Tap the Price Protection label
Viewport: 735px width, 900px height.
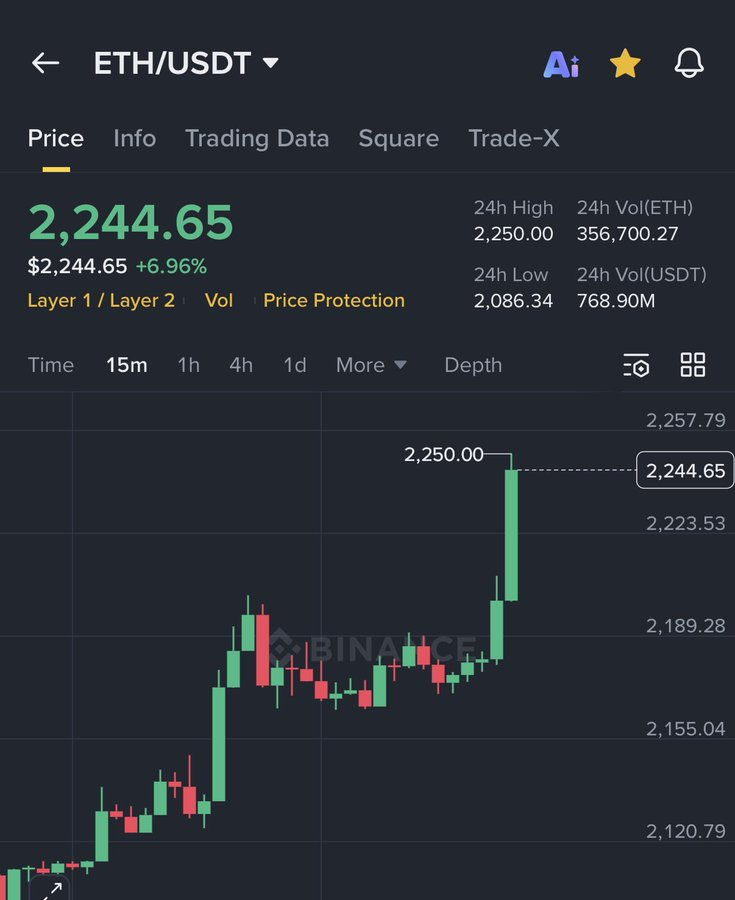pos(334,301)
